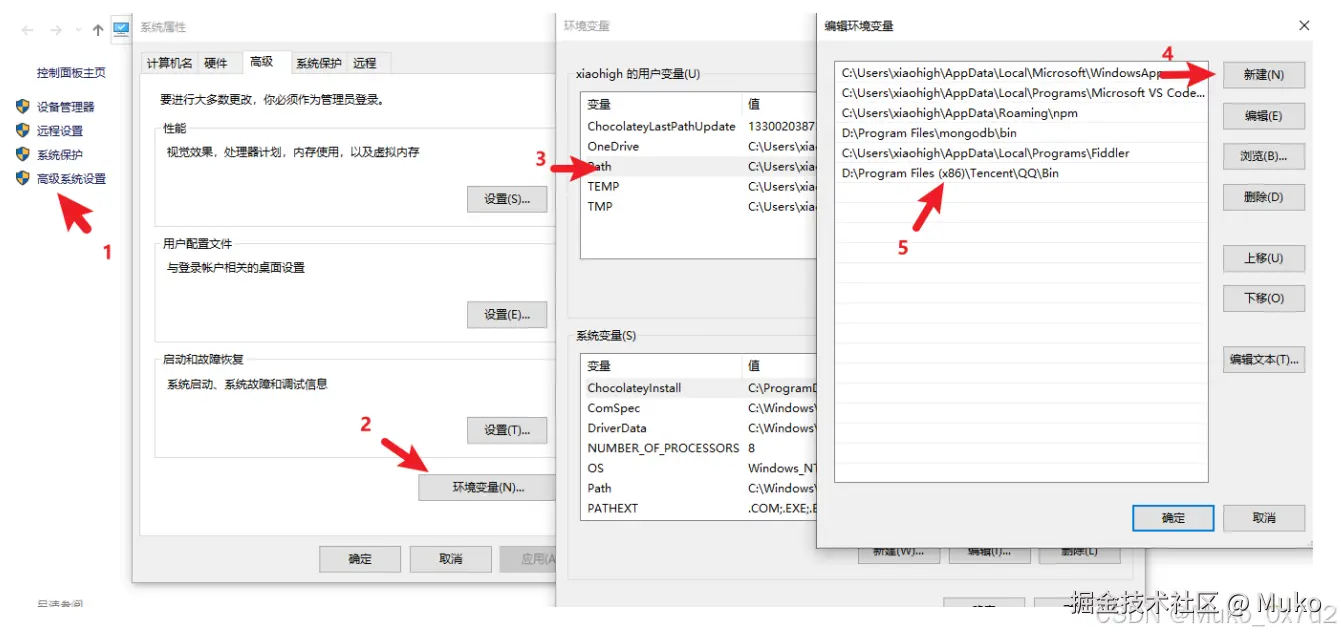The image size is (1341, 636).
Task: Click 变量 column header in 系统变量 list
Action: [661, 366]
